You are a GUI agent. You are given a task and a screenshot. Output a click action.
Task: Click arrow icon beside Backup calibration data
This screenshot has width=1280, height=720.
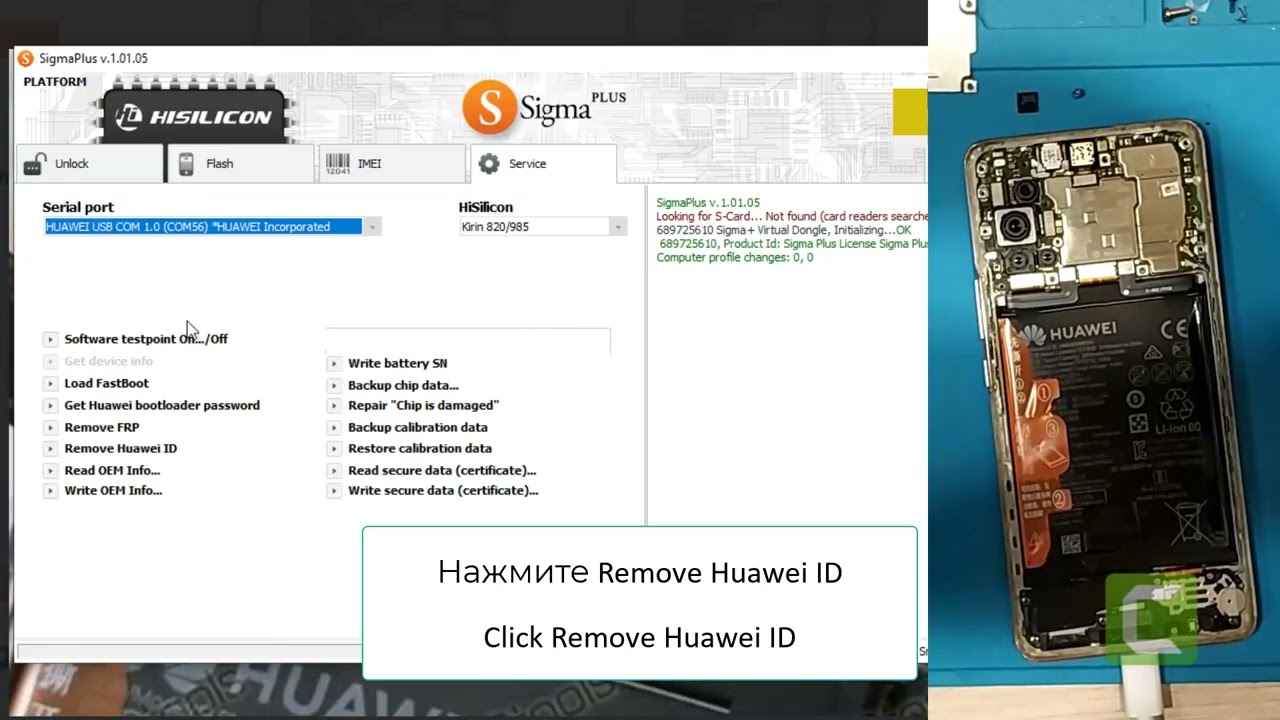tap(333, 427)
